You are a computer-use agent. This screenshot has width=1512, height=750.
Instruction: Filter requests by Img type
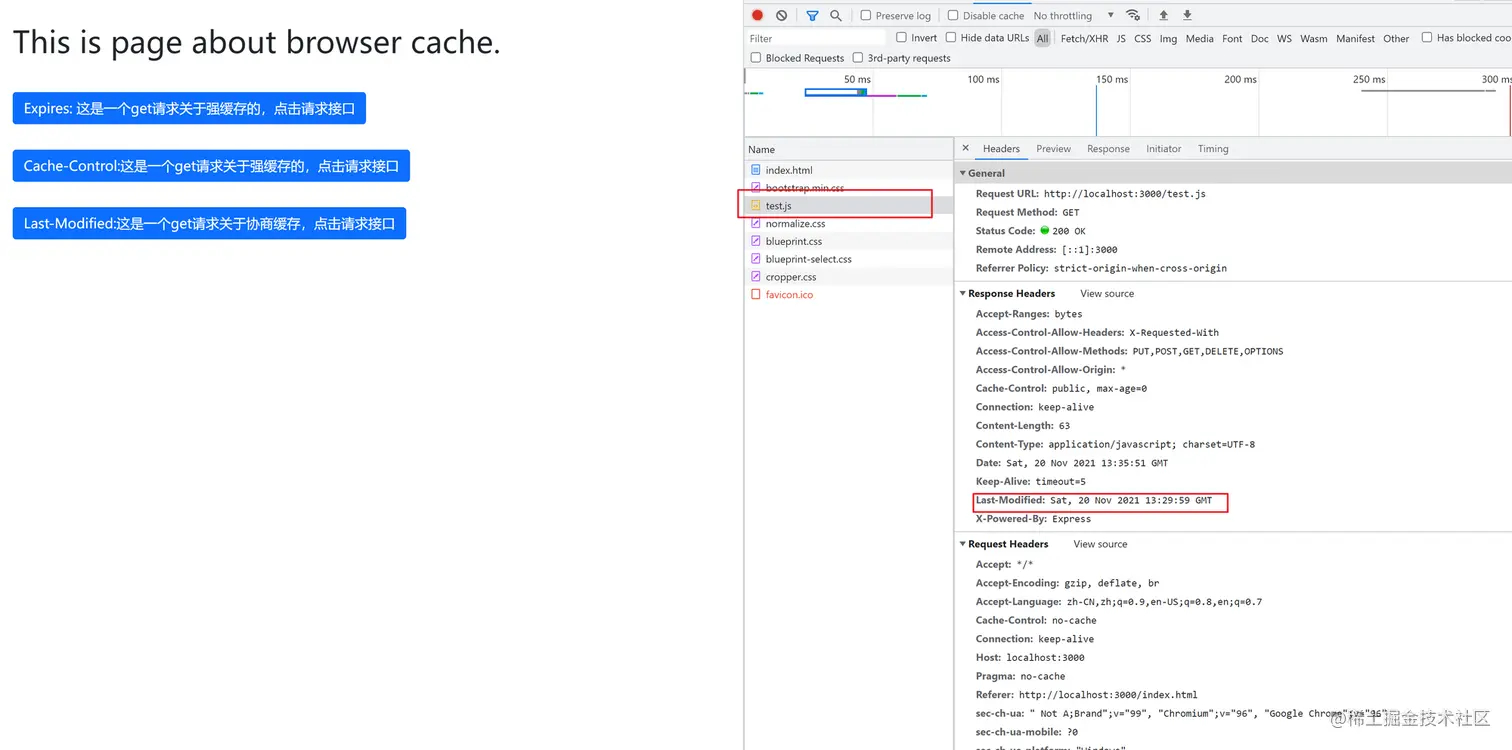[x=1168, y=38]
